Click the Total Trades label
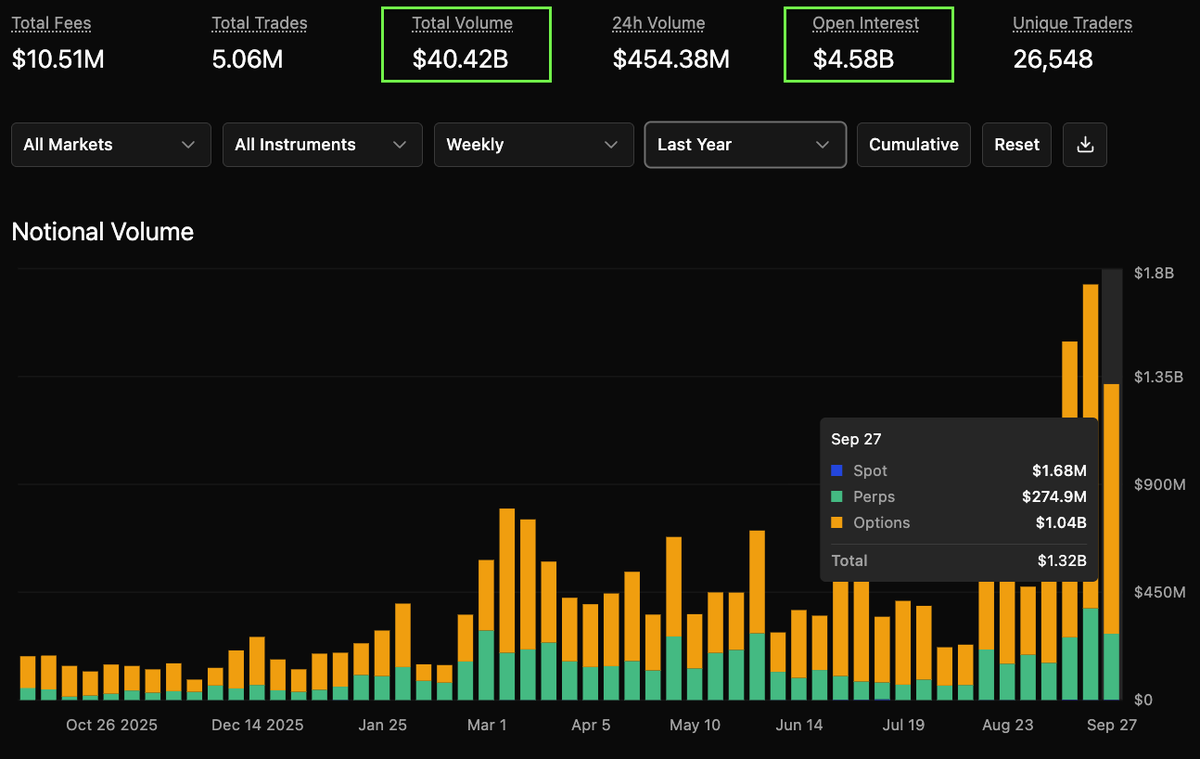The height and width of the screenshot is (759, 1200). pyautogui.click(x=260, y=23)
